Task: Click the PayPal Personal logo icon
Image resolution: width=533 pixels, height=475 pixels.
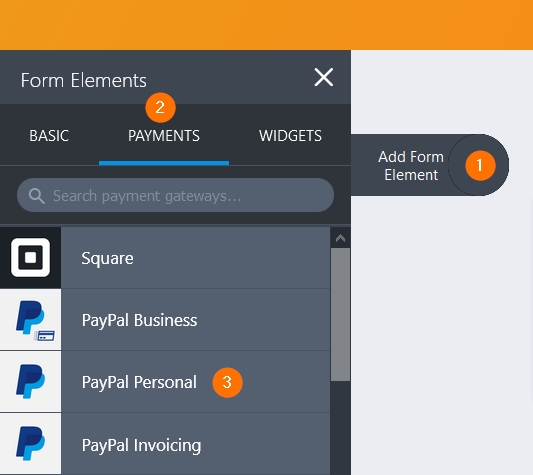Action: pos(31,382)
